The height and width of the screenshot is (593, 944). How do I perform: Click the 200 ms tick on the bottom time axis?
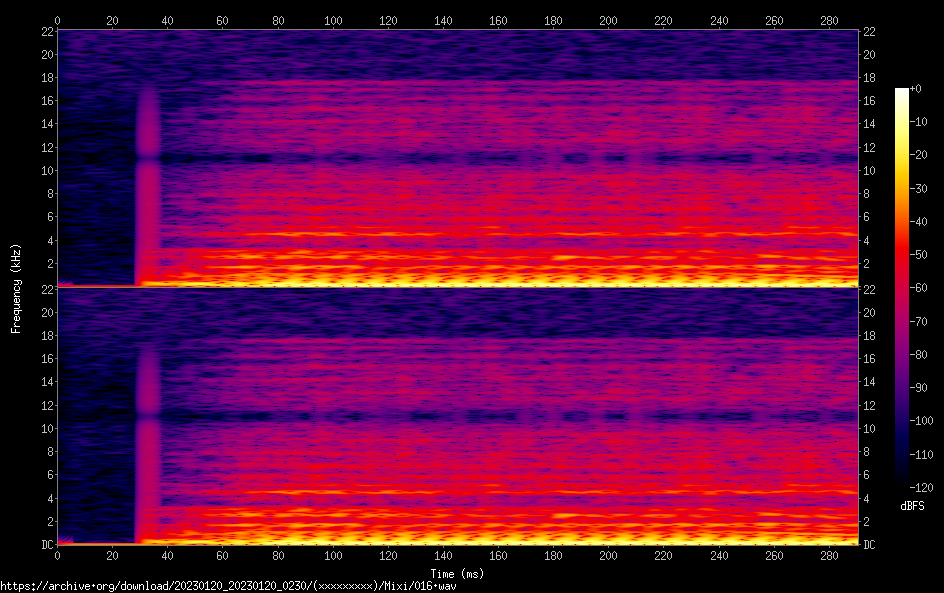pos(608,555)
